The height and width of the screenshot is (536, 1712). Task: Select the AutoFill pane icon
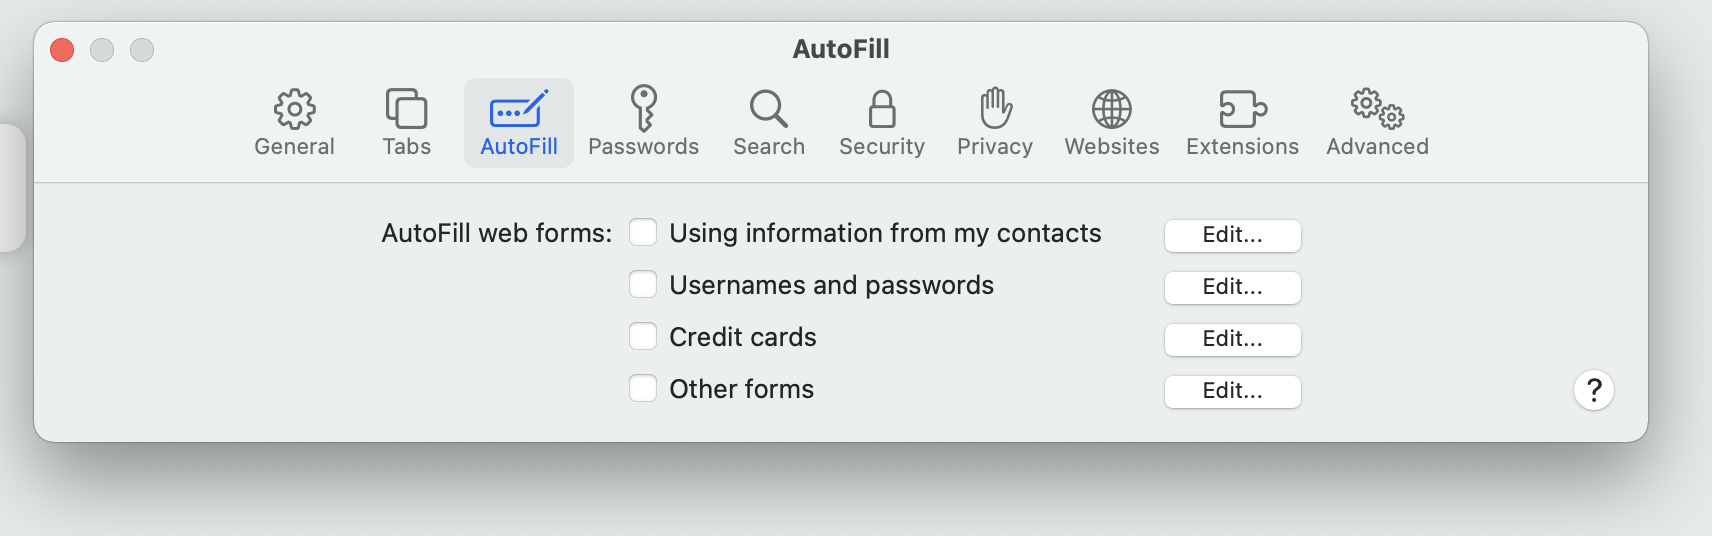tap(518, 109)
